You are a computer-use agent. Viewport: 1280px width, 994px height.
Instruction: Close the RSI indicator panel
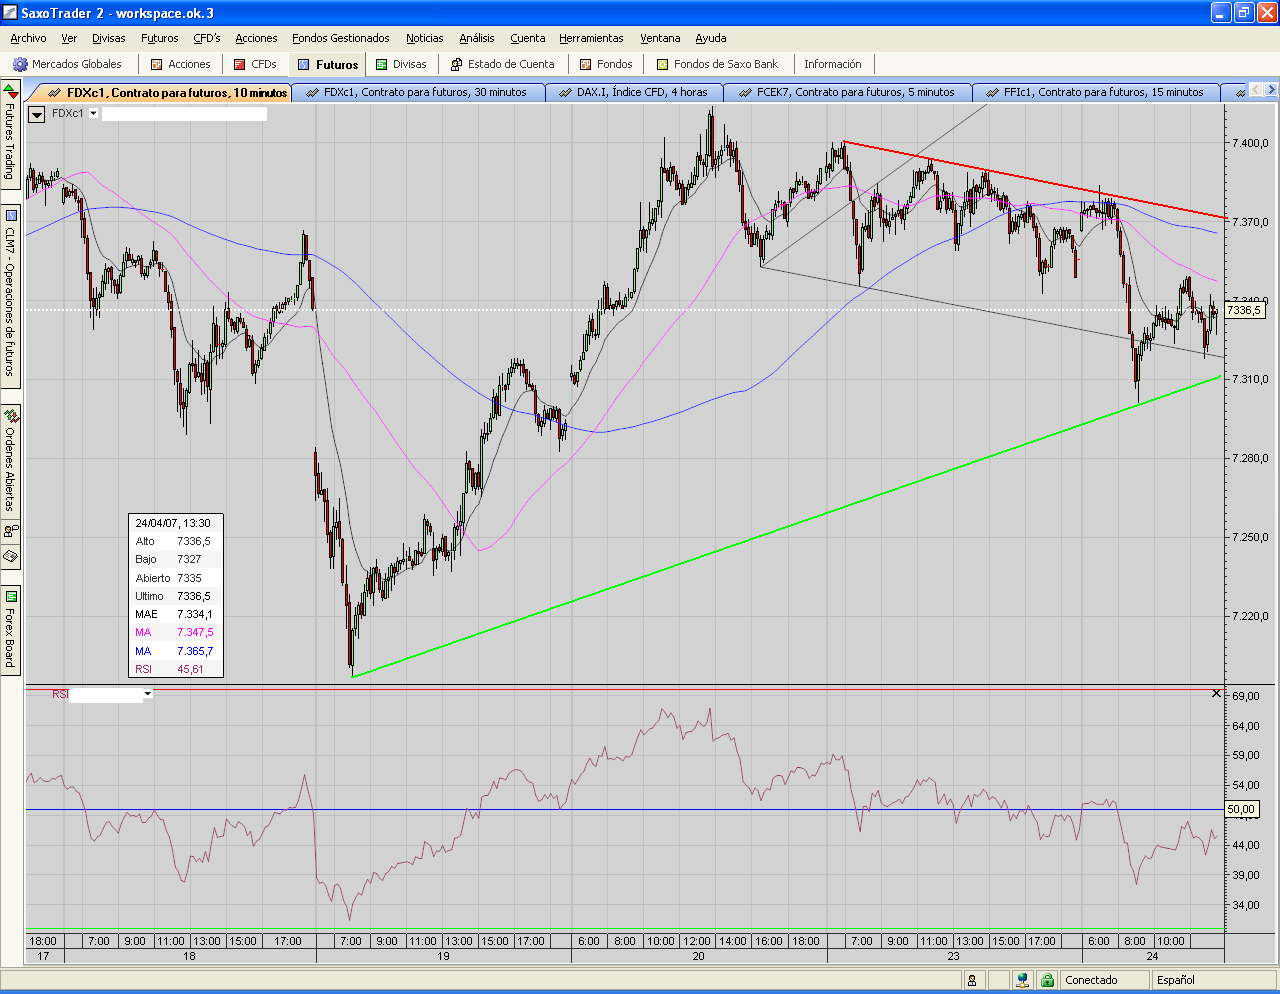(1216, 693)
